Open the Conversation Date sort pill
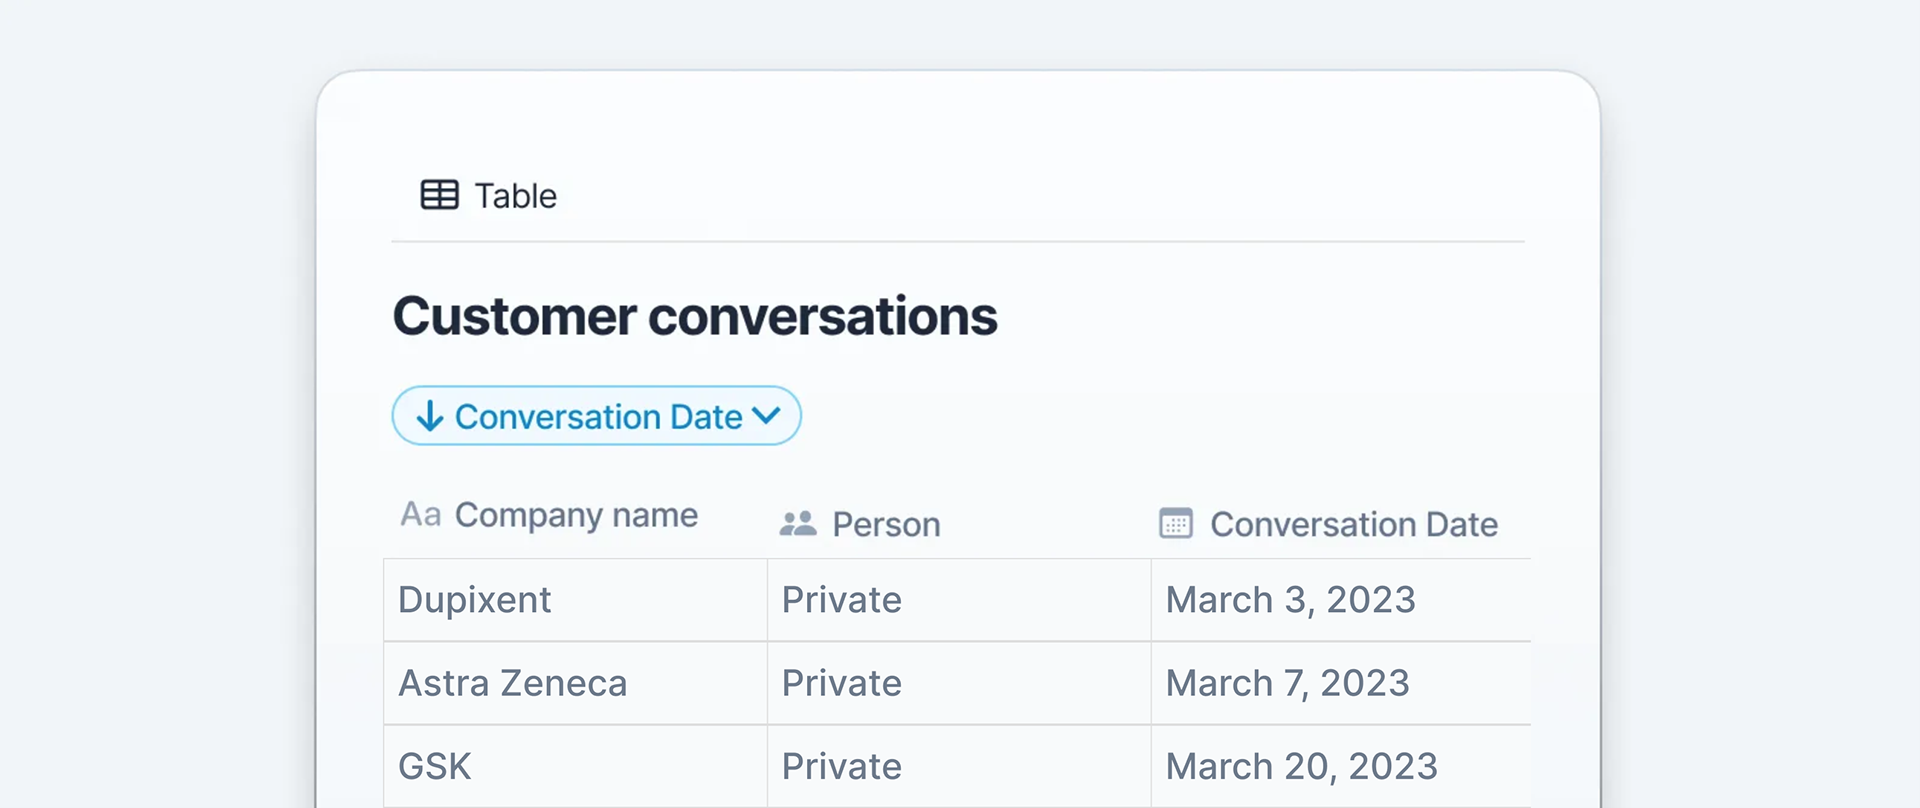Viewport: 1920px width, 808px height. 596,416
